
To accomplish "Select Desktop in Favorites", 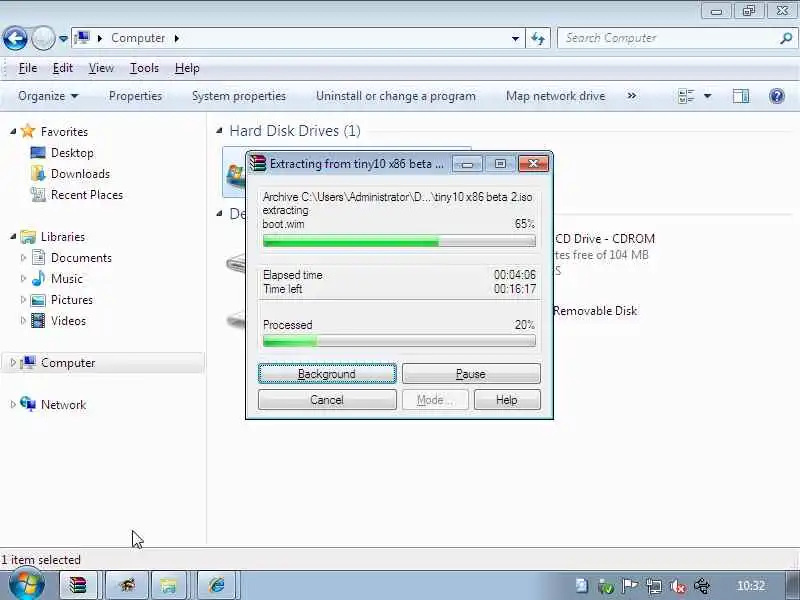I will (x=72, y=153).
